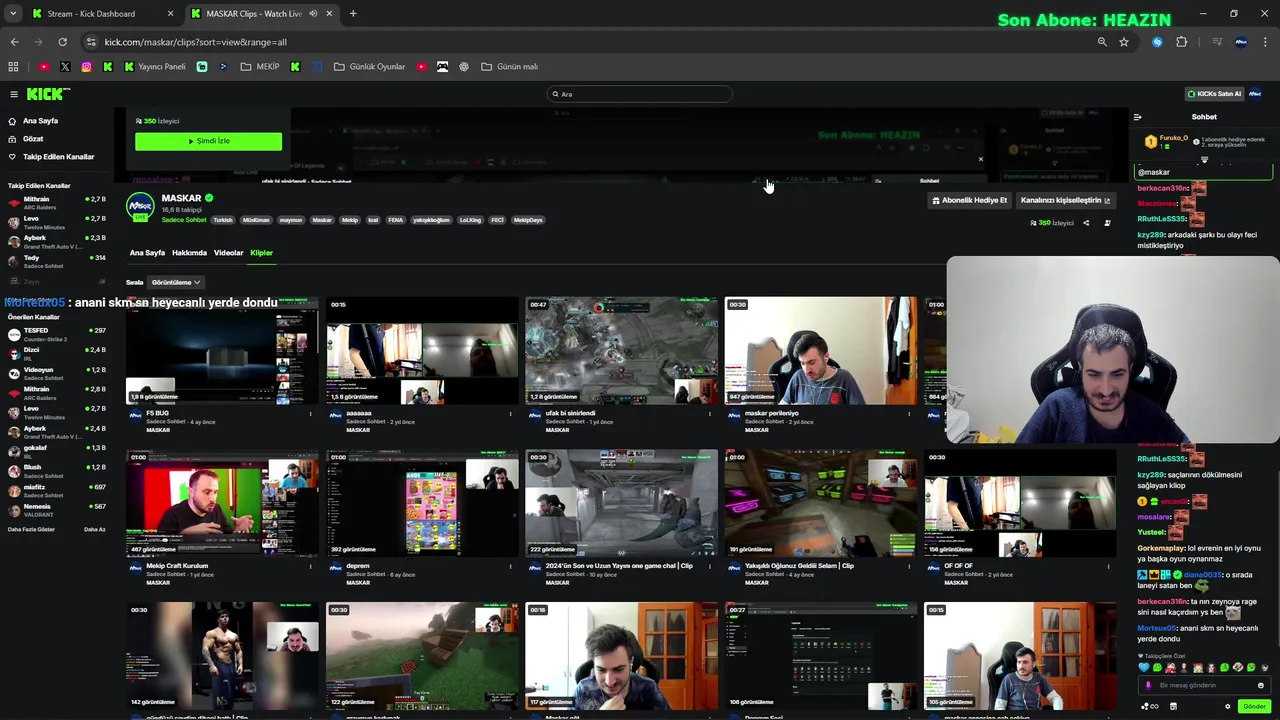The height and width of the screenshot is (720, 1280).
Task: Bookmark this page with star icon
Action: (1124, 42)
